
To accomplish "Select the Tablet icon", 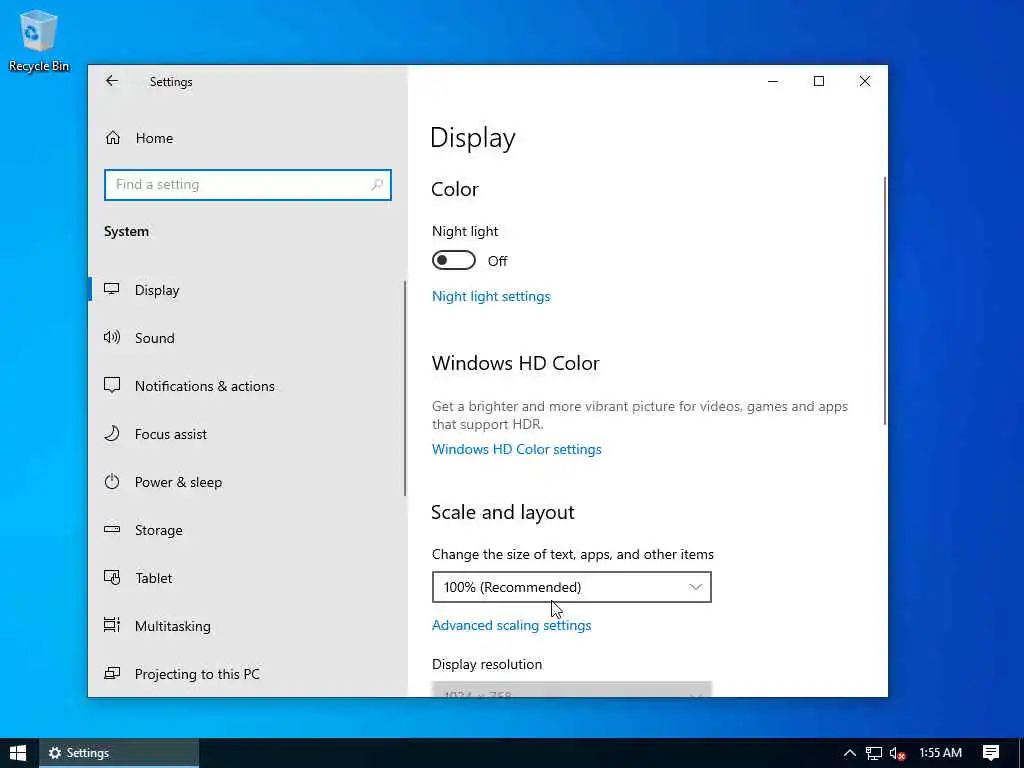I will tap(112, 578).
